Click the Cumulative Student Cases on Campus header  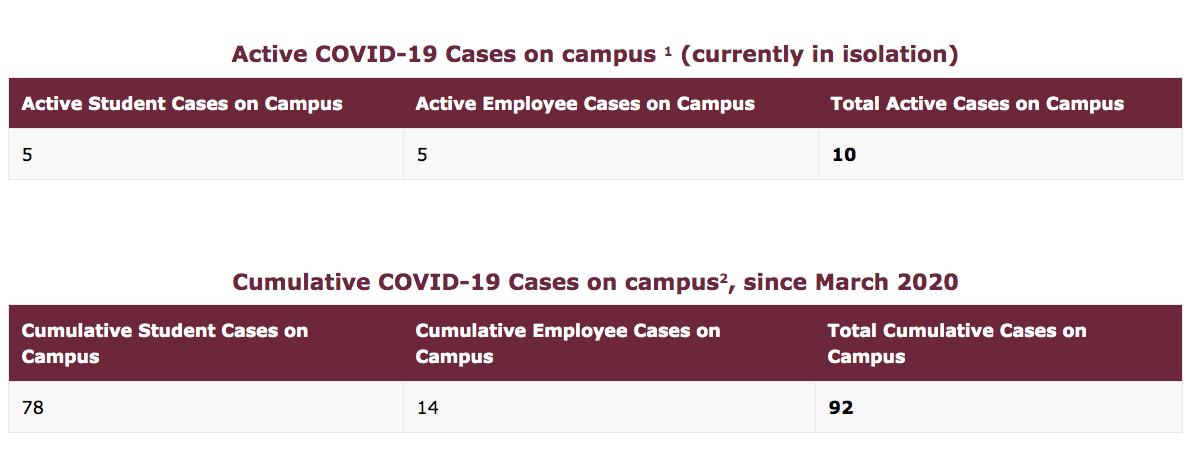(x=165, y=343)
